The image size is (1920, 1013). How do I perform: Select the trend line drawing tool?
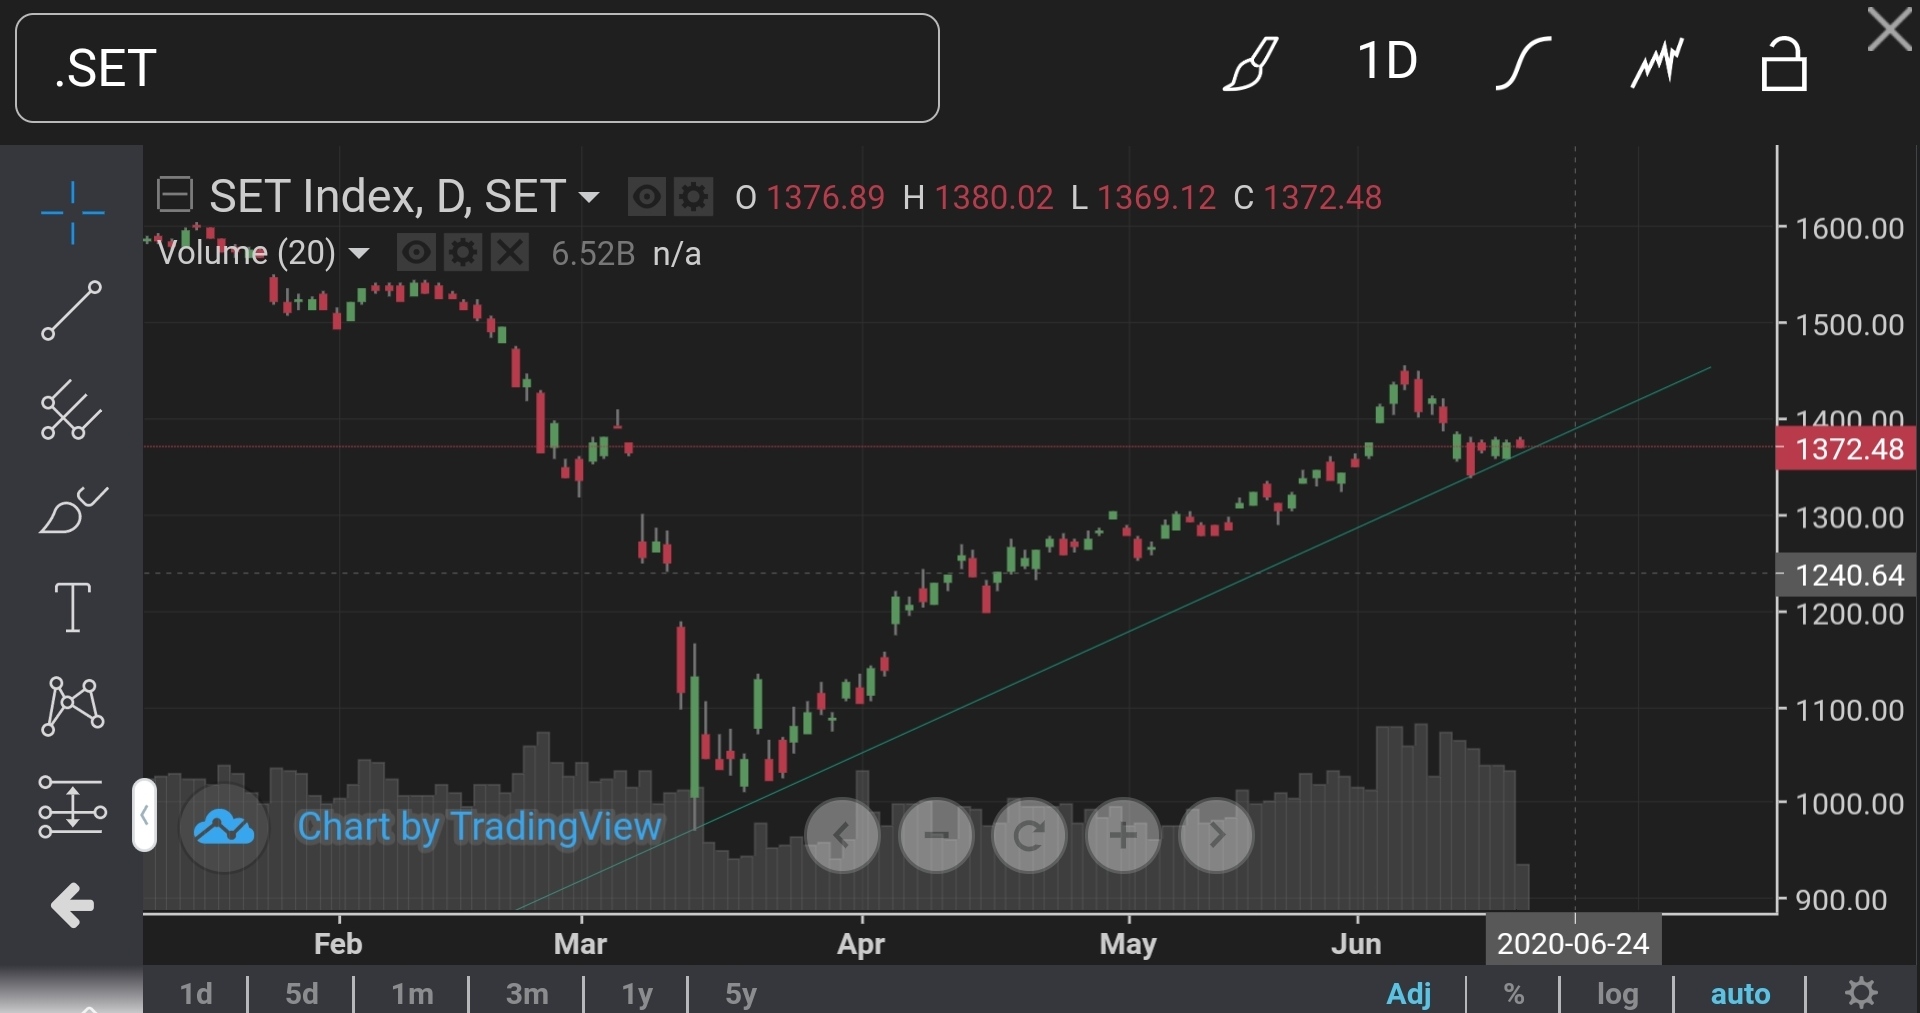point(72,310)
